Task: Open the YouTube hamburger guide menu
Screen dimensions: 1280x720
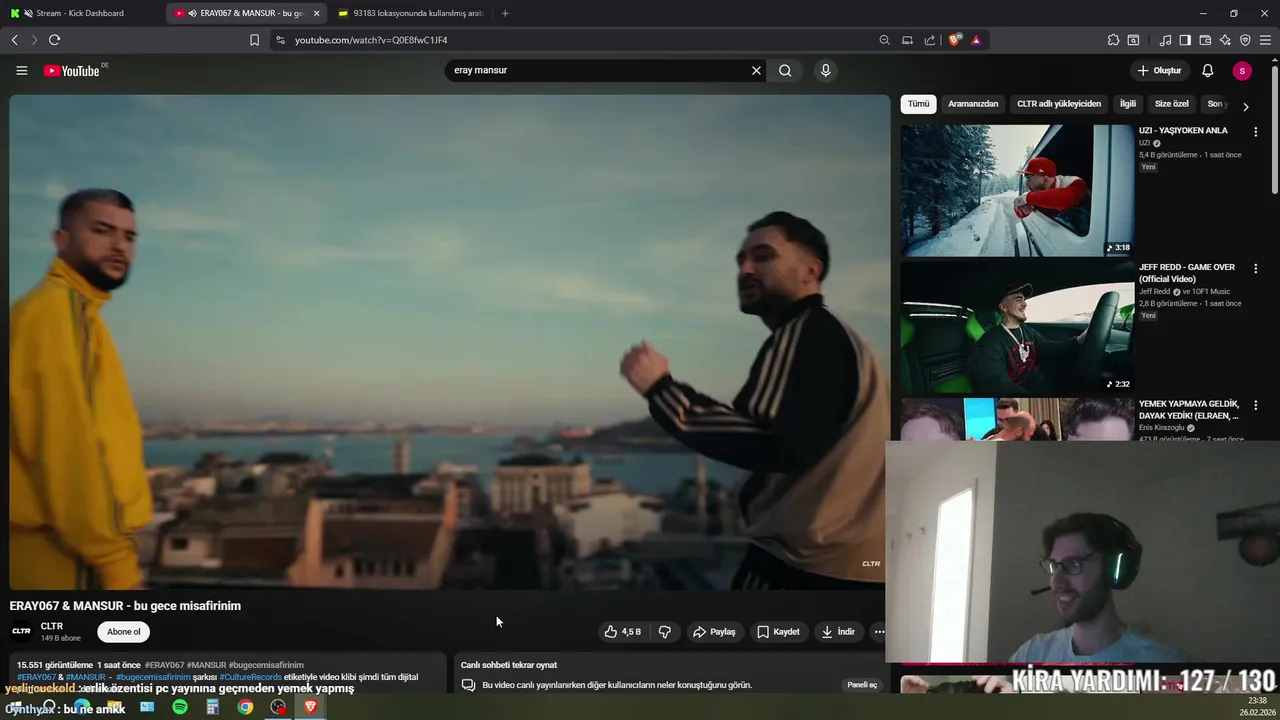Action: point(21,71)
